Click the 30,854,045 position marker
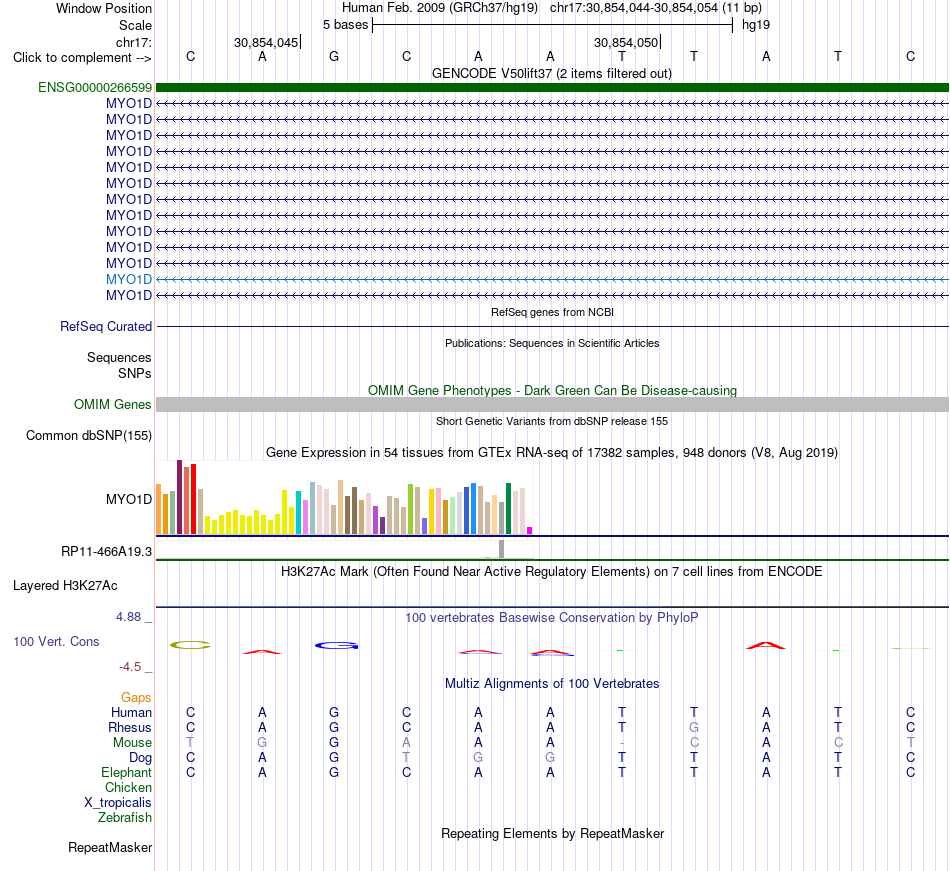This screenshot has height=871, width=950. click(x=267, y=42)
